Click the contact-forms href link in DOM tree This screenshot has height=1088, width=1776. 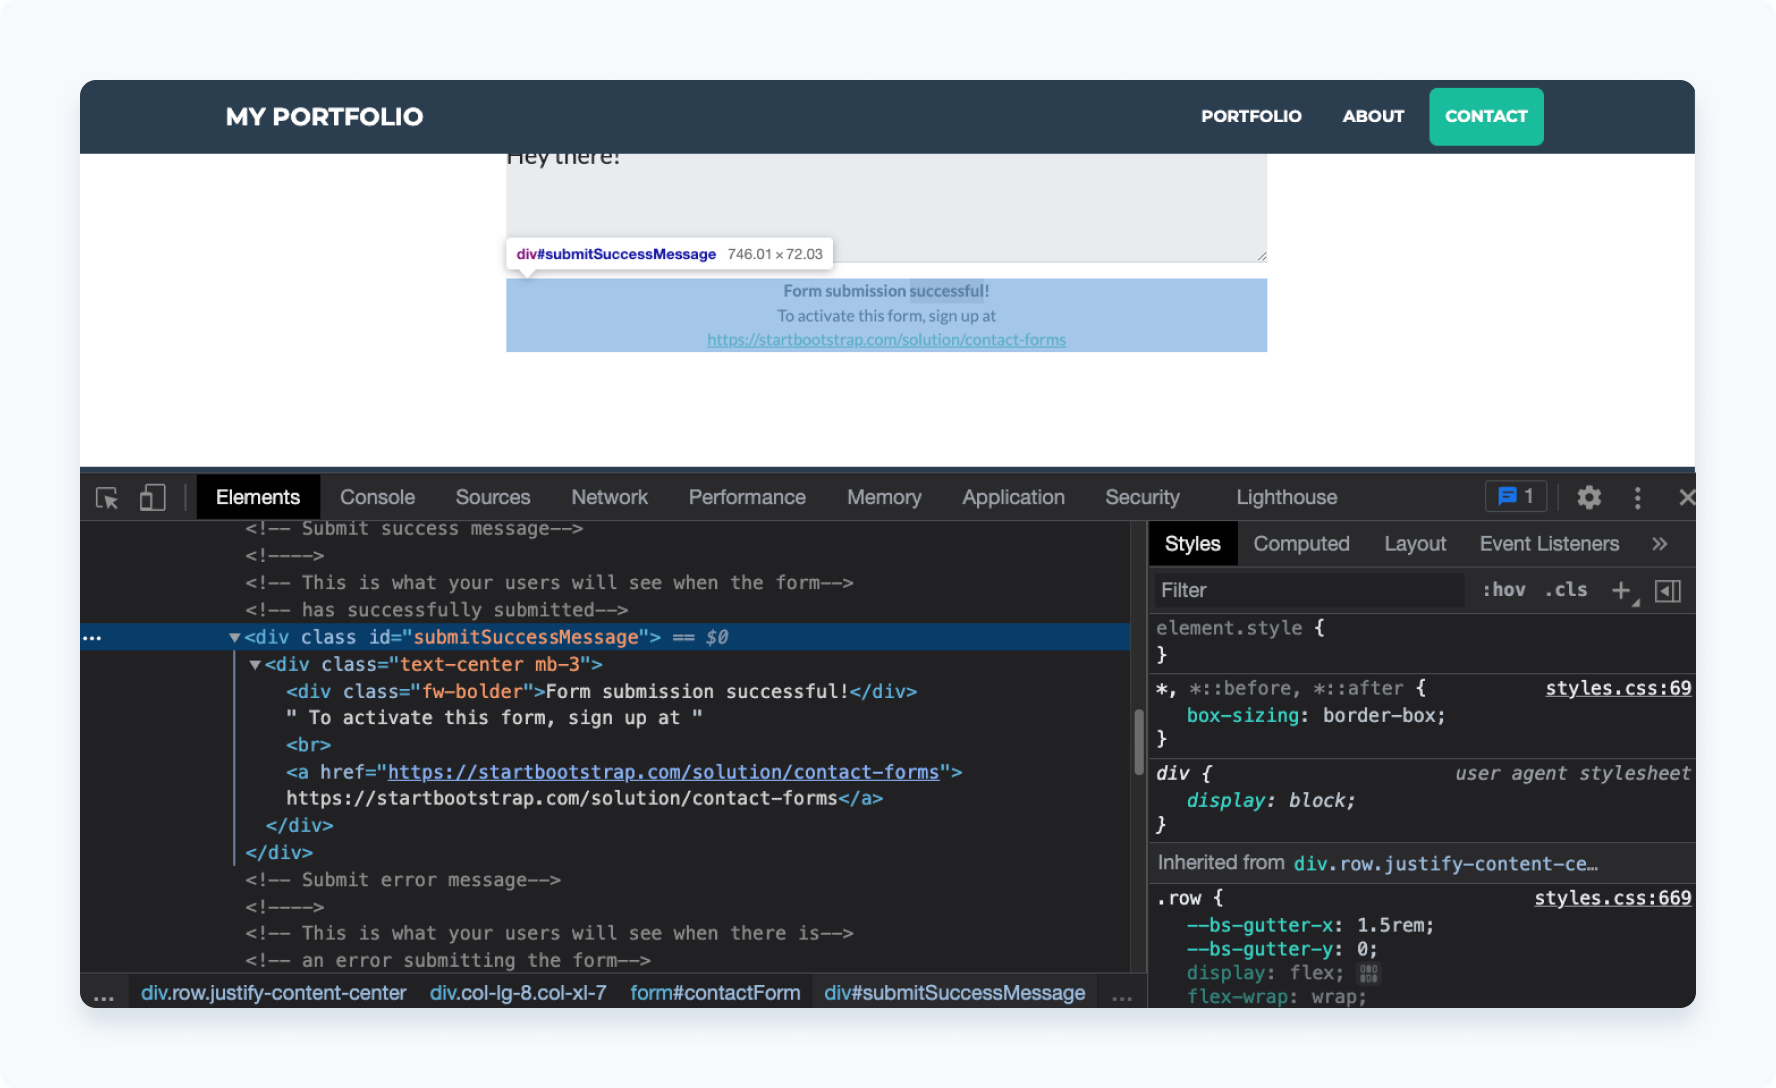[663, 772]
